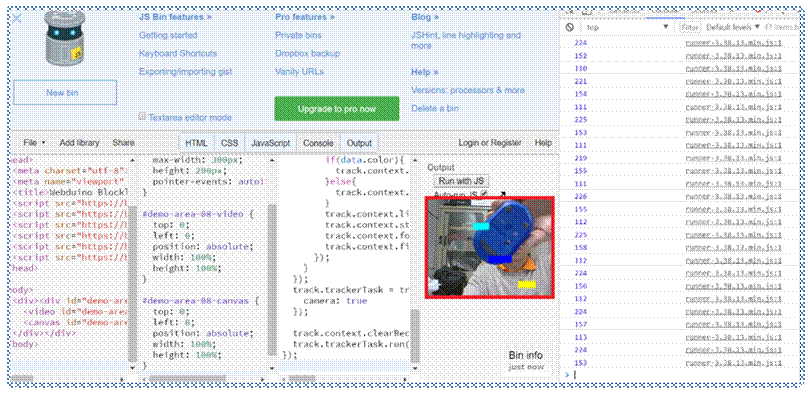Open the Blog » heading link

pos(425,17)
